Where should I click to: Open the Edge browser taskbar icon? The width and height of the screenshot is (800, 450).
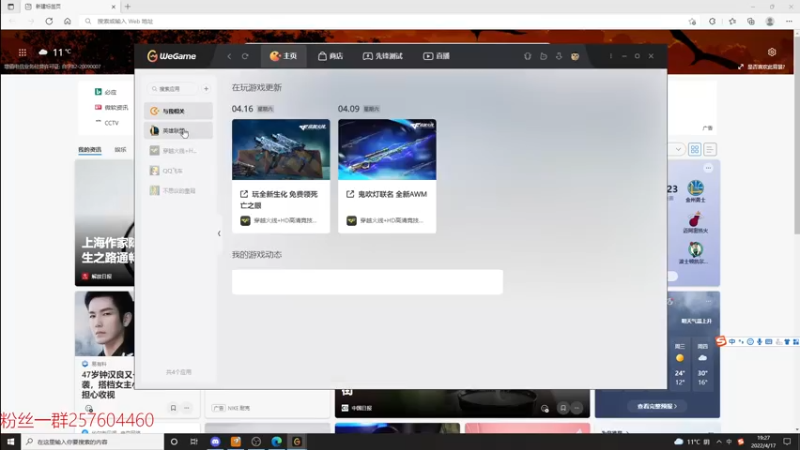coord(277,442)
